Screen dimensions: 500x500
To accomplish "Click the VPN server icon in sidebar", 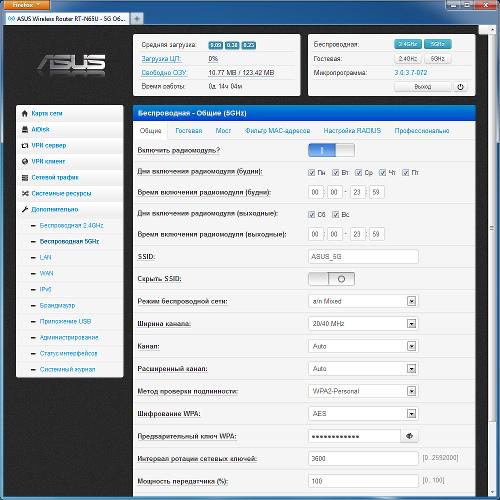I will pos(24,145).
